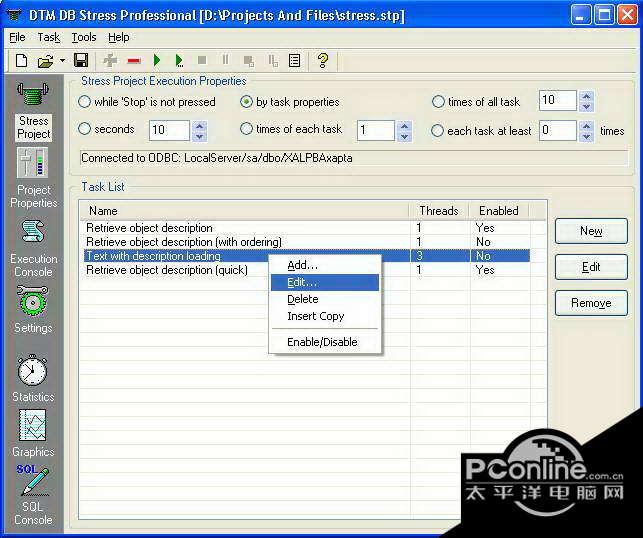Open the Execution Console sidebar page
This screenshot has width=643, height=538.
point(33,248)
